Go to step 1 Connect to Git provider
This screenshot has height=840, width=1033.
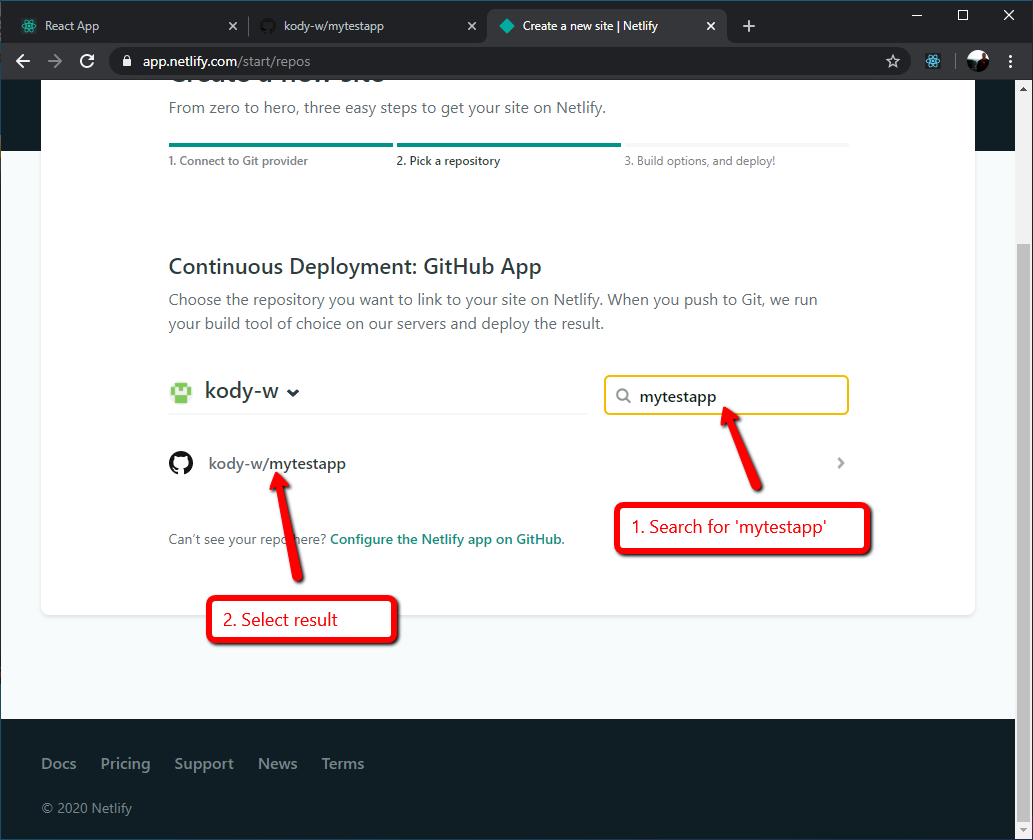238,161
